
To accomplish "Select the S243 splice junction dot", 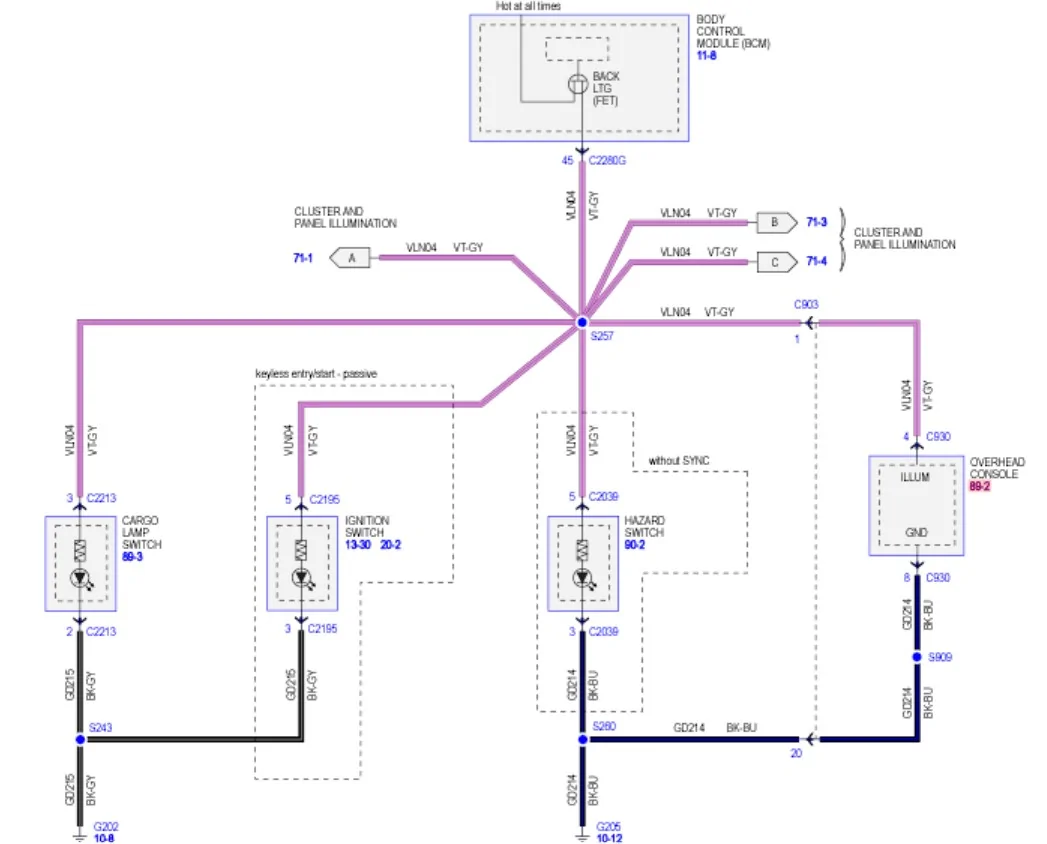I will coord(80,739).
